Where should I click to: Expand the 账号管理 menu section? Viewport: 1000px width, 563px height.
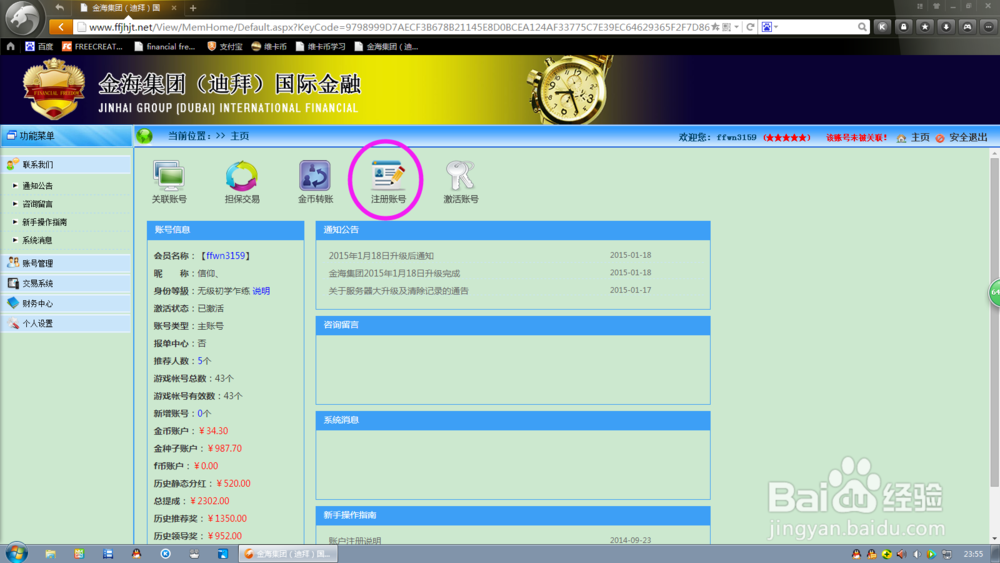pyautogui.click(x=66, y=263)
